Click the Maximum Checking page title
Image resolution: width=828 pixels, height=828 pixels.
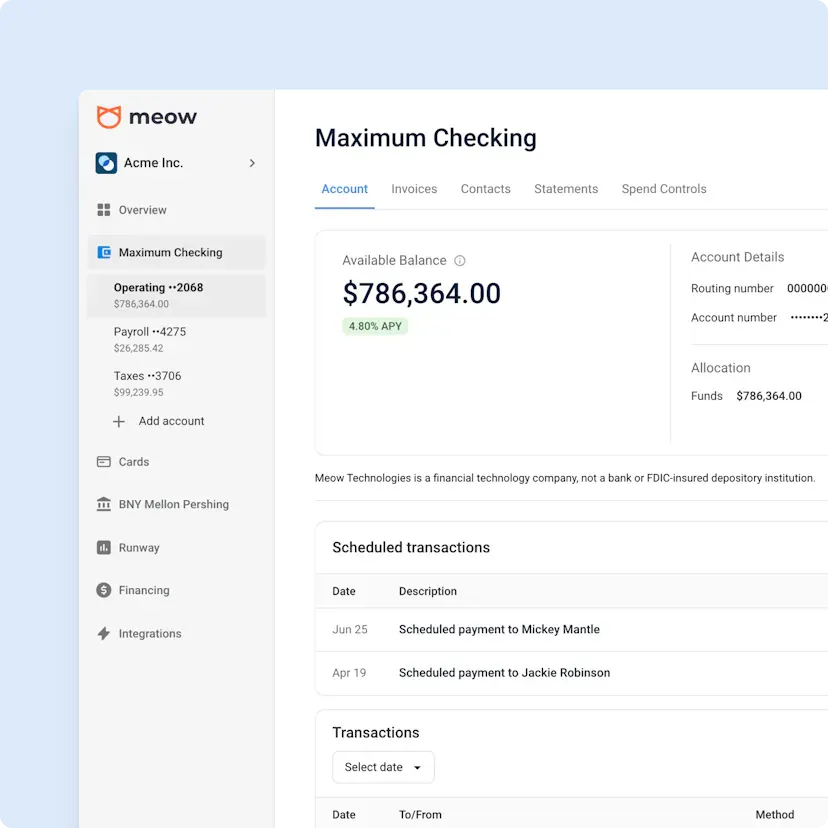(426, 138)
